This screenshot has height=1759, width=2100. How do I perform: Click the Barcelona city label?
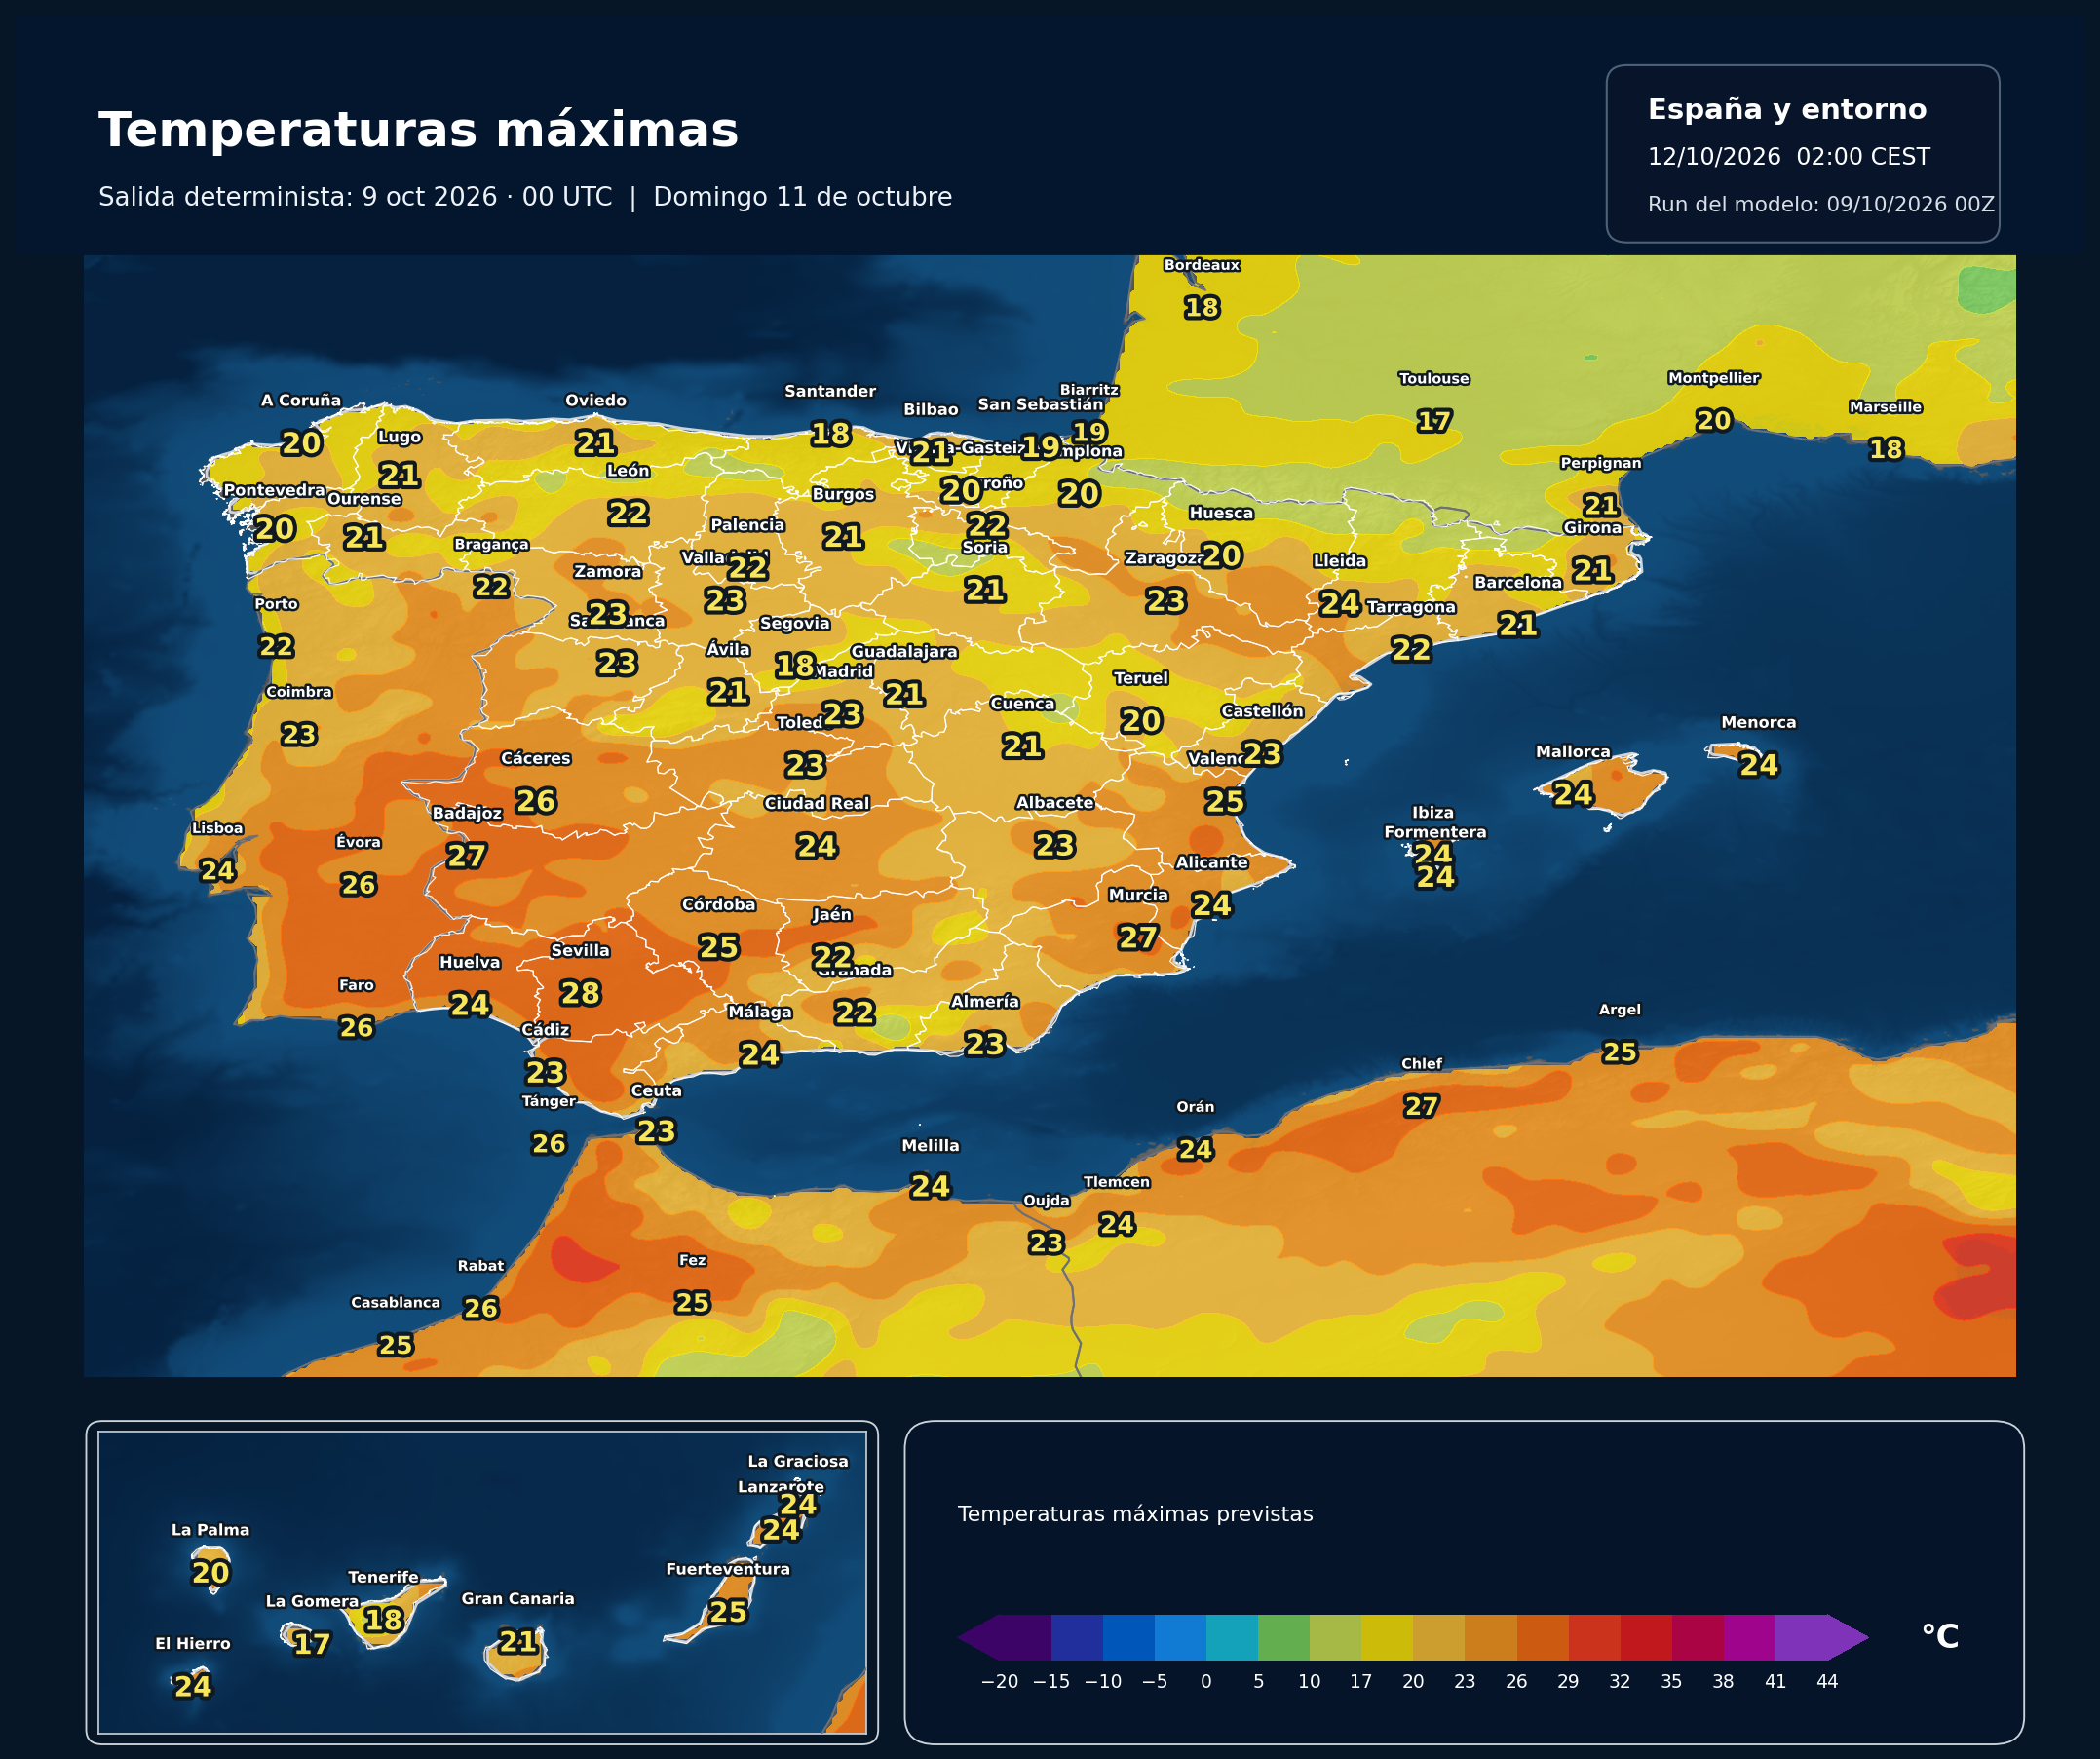click(x=1518, y=582)
